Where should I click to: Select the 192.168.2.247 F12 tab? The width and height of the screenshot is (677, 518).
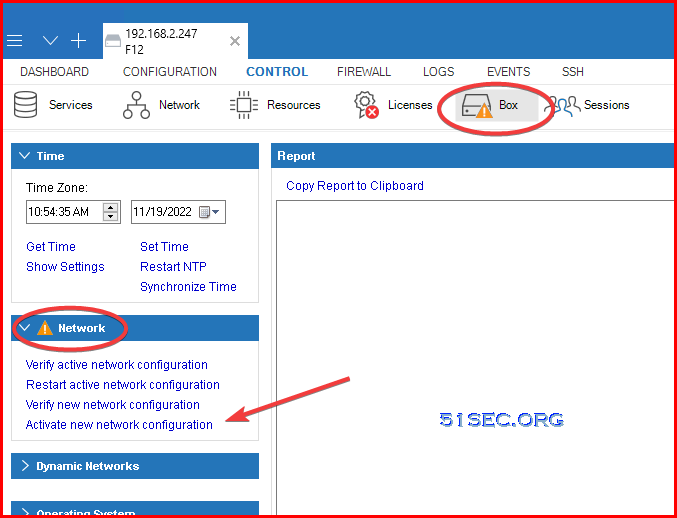[175, 41]
